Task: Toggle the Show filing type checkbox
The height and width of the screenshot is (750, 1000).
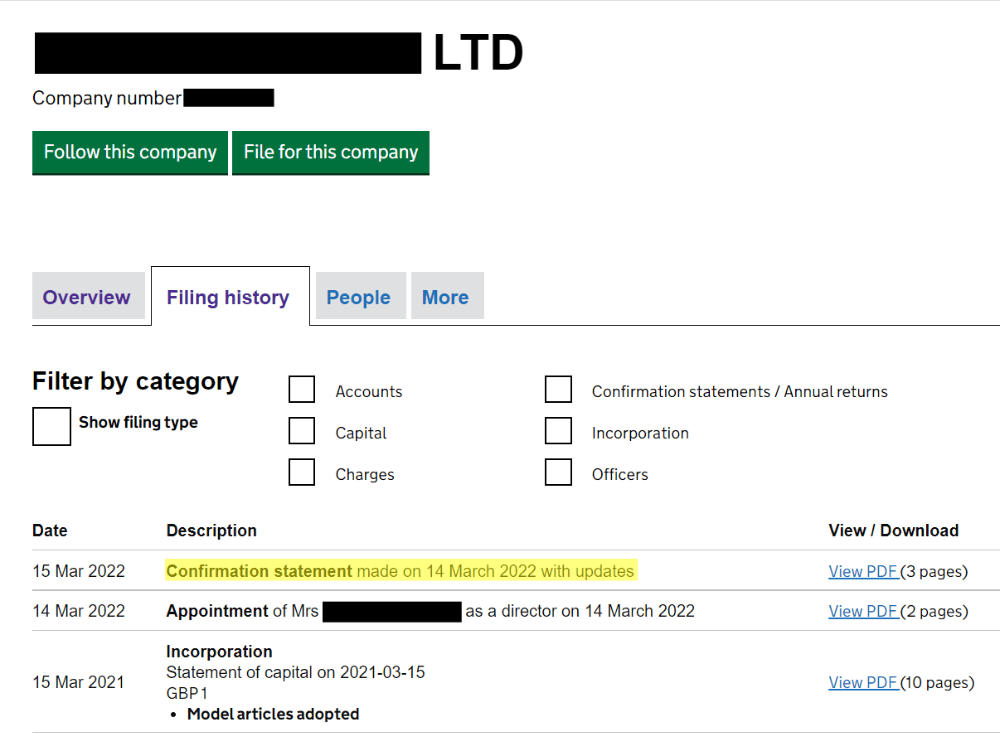Action: click(51, 427)
